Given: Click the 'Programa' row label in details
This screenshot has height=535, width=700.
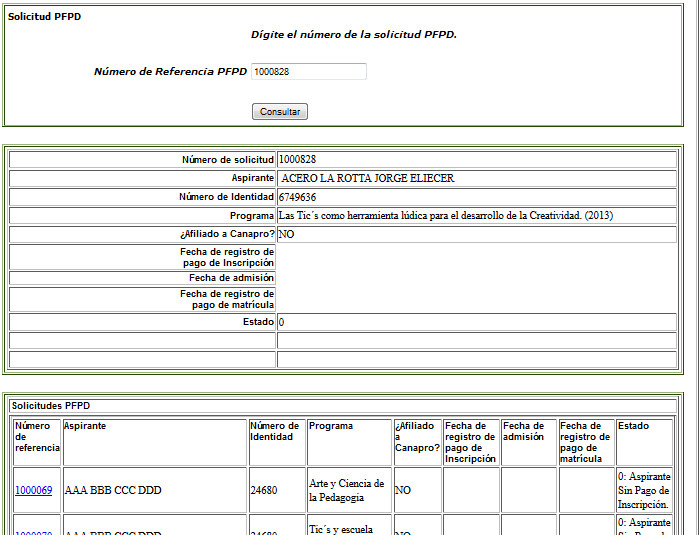Looking at the screenshot, I should tap(252, 216).
